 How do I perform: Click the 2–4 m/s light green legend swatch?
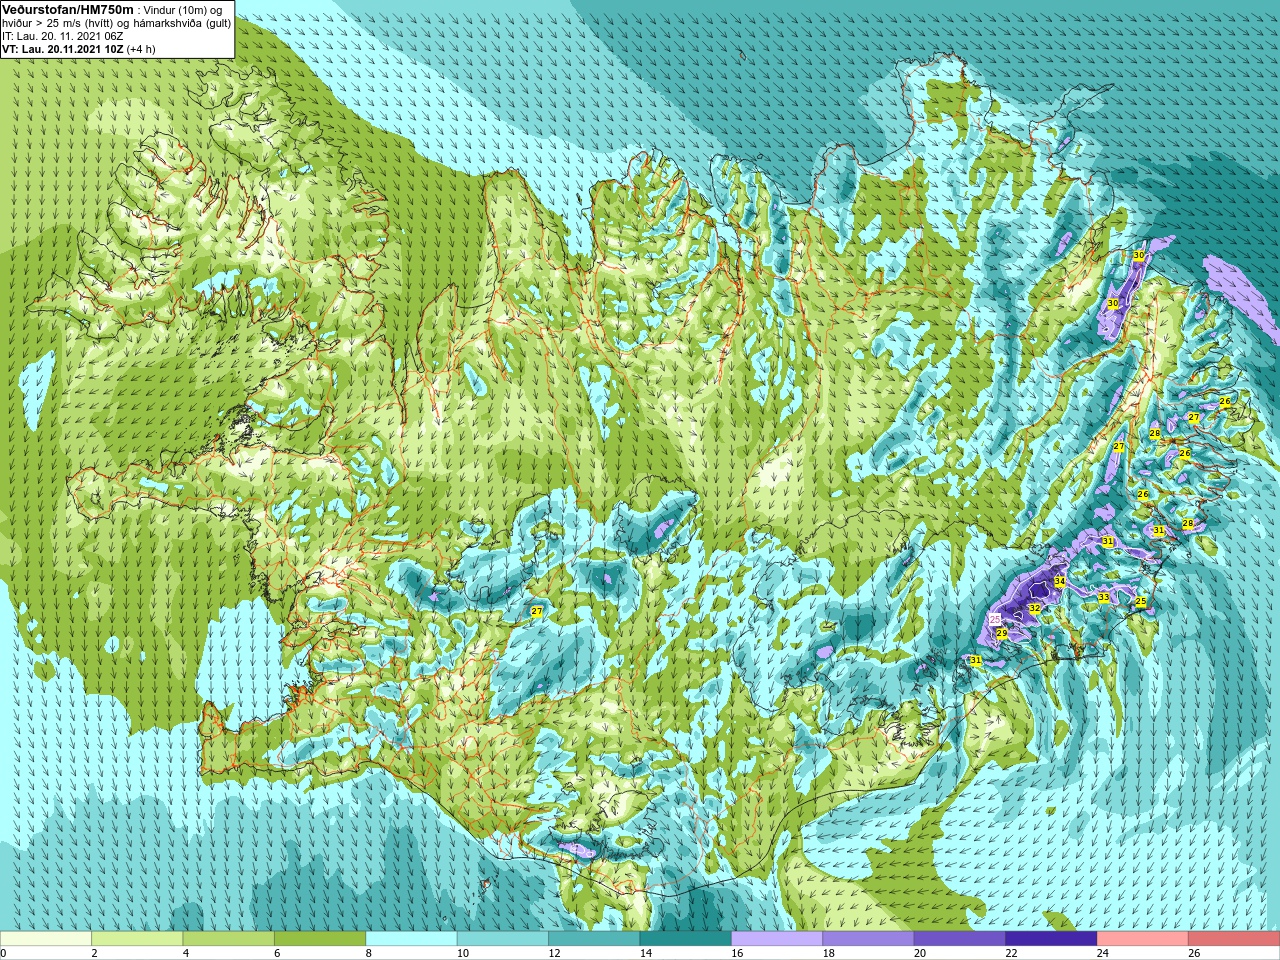137,939
